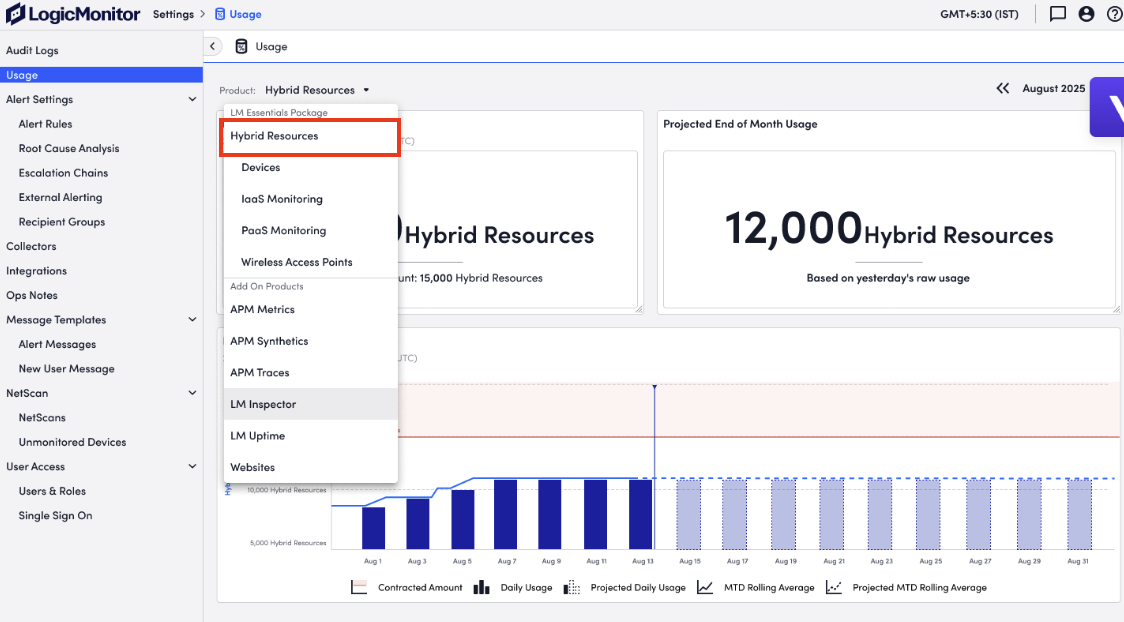The image size is (1124, 622).
Task: Select Hybrid Resources from product list
Action: pos(310,135)
